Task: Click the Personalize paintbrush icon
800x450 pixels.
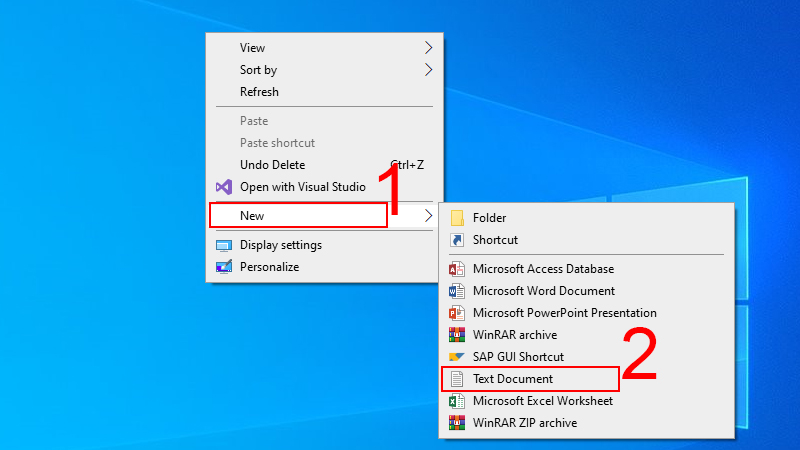Action: (x=223, y=267)
